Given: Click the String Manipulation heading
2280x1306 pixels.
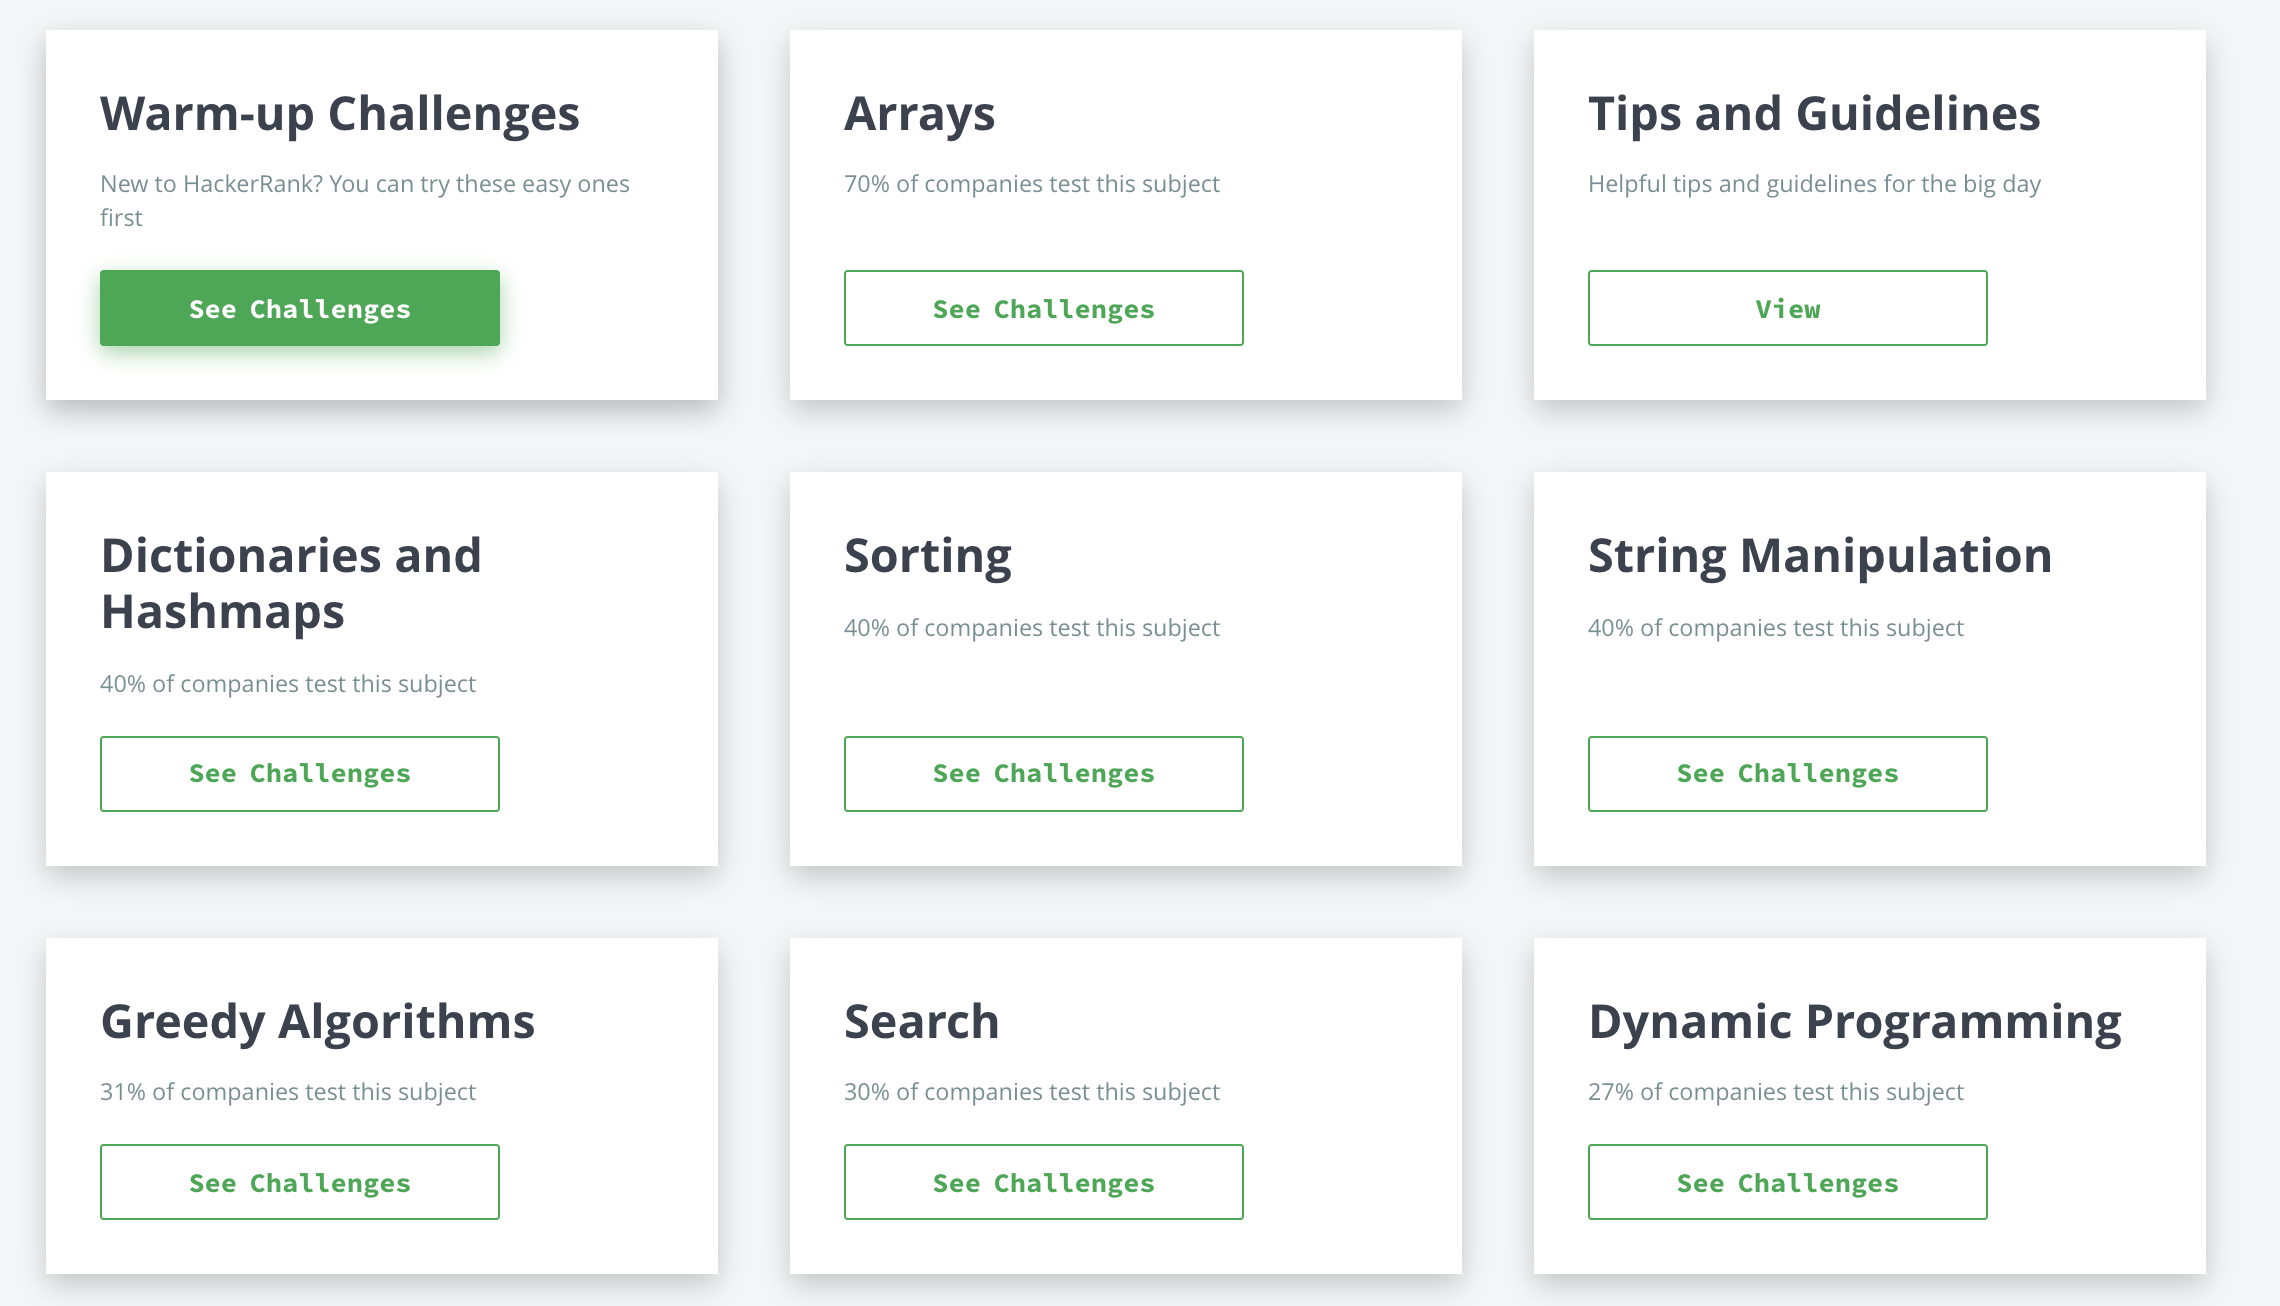Looking at the screenshot, I should click(x=1820, y=556).
